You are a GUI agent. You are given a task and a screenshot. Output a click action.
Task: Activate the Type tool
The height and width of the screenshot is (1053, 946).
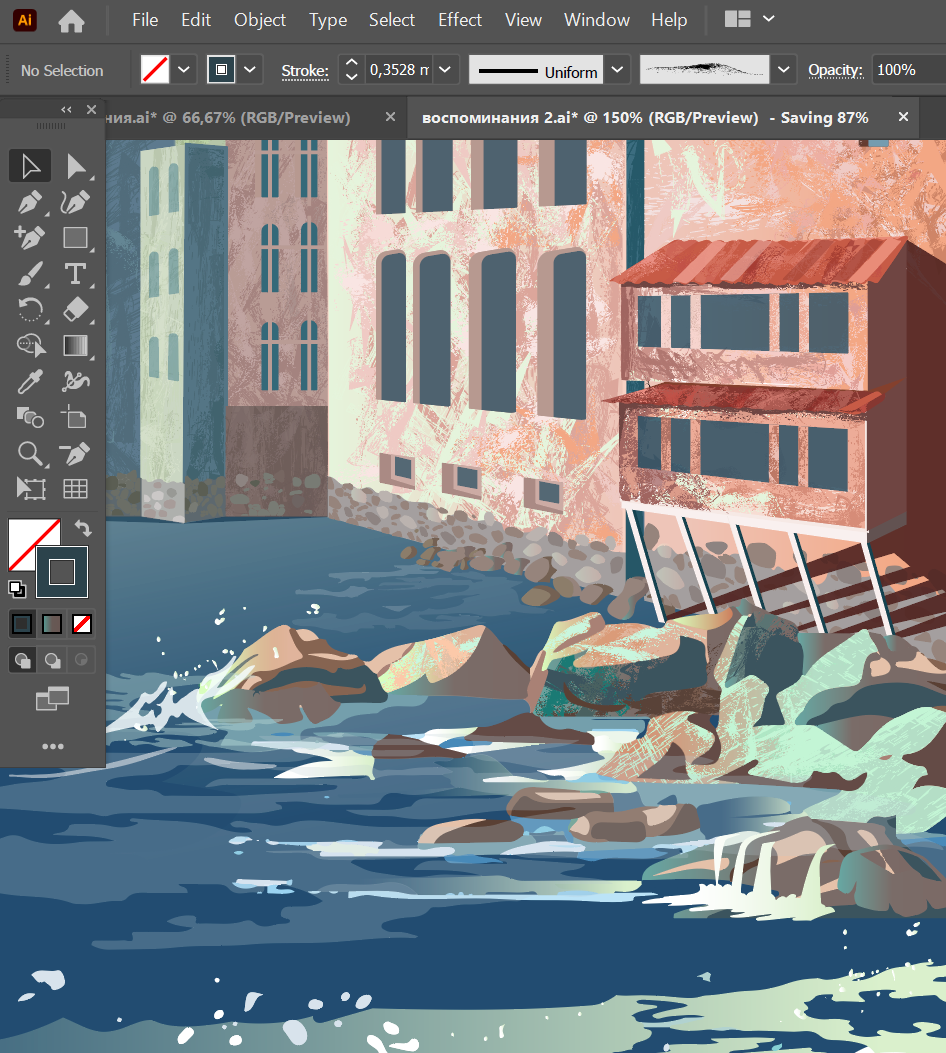click(76, 274)
